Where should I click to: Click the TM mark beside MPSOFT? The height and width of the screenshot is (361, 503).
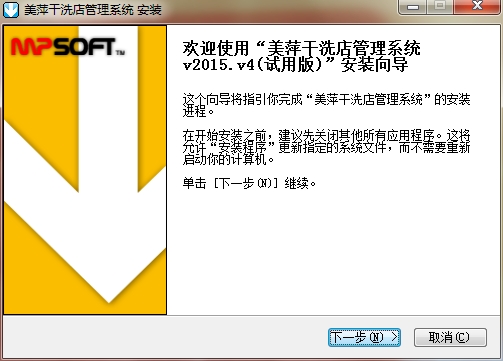tap(120, 52)
